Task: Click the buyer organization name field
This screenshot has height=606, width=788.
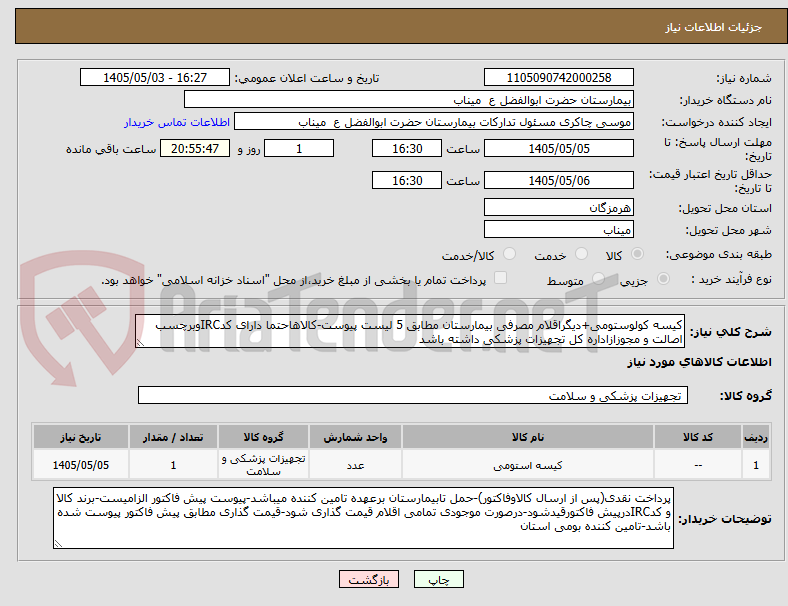Action: [409, 99]
